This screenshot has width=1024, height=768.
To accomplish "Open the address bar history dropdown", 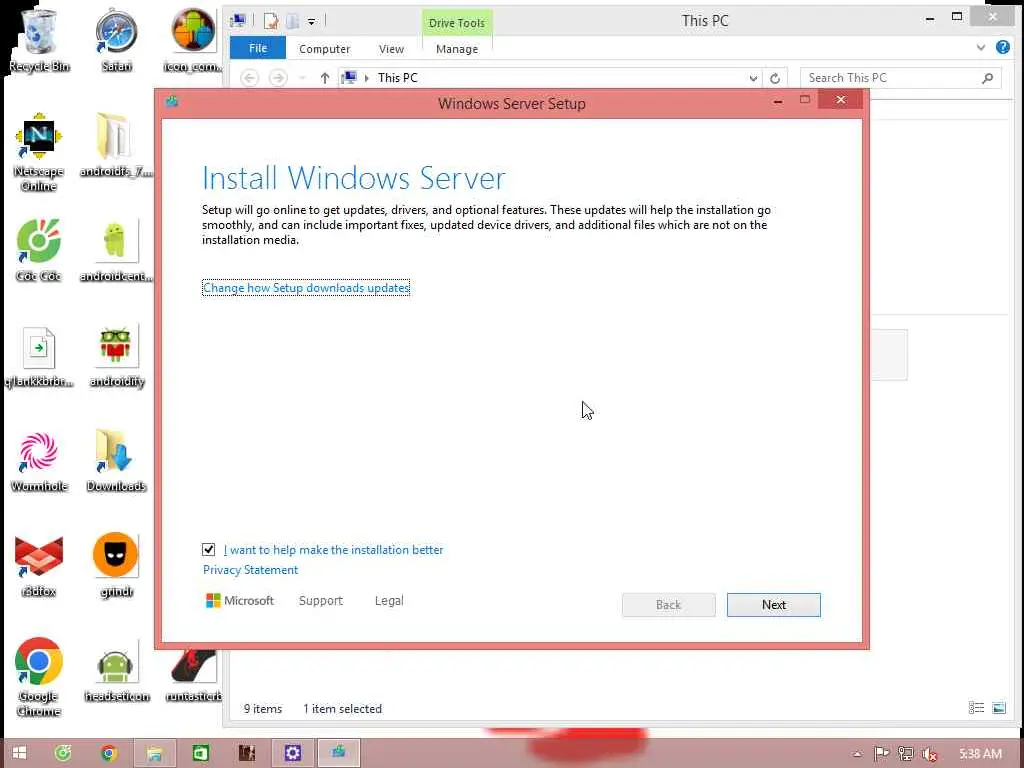I will 753,78.
